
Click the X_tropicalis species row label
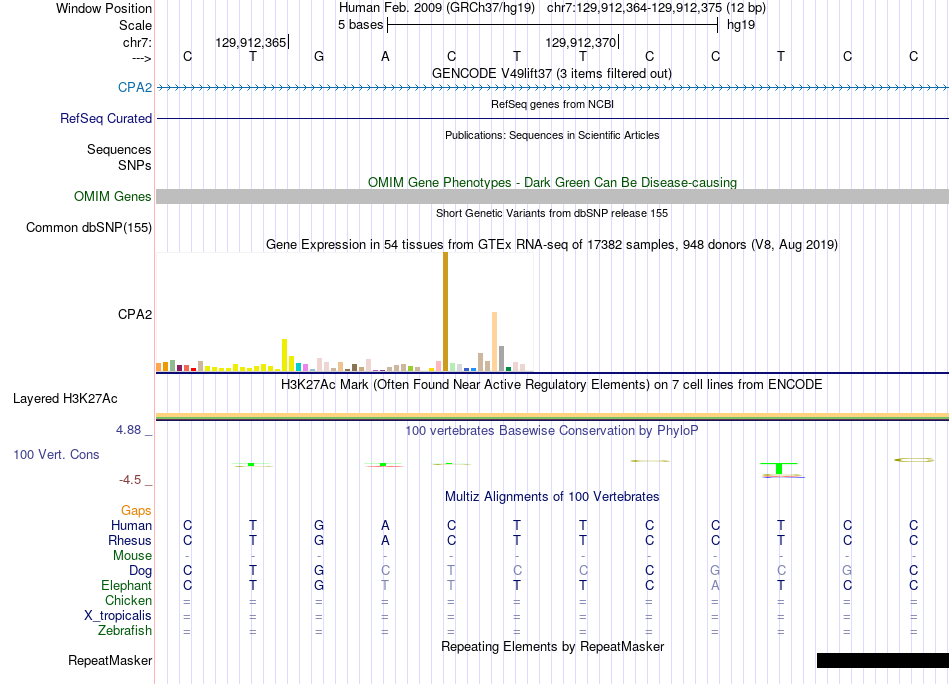118,616
